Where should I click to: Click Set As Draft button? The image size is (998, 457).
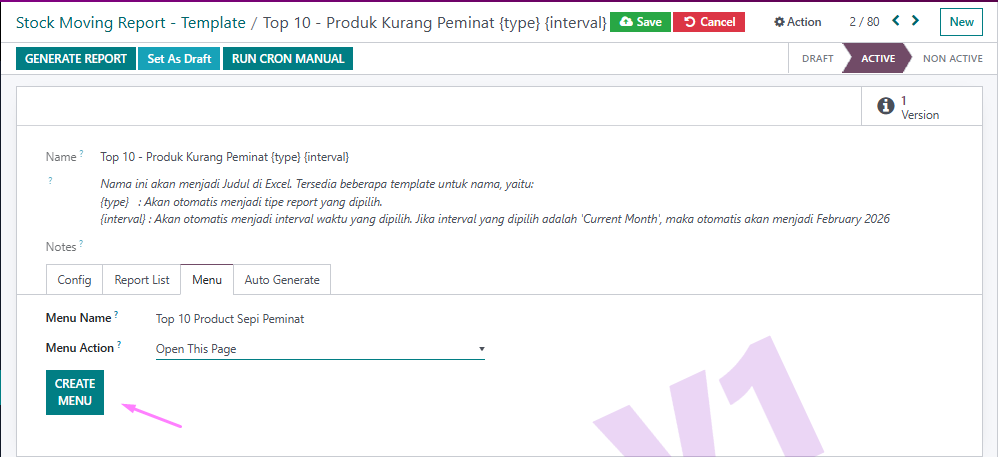[179, 59]
